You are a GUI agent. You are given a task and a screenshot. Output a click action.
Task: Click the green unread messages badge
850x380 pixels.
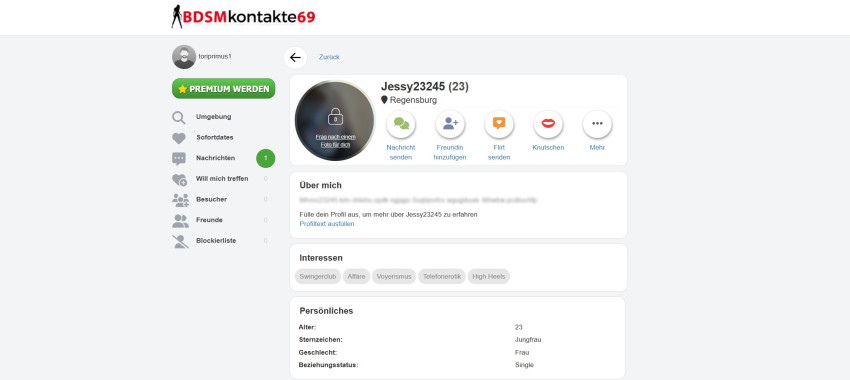click(x=266, y=158)
